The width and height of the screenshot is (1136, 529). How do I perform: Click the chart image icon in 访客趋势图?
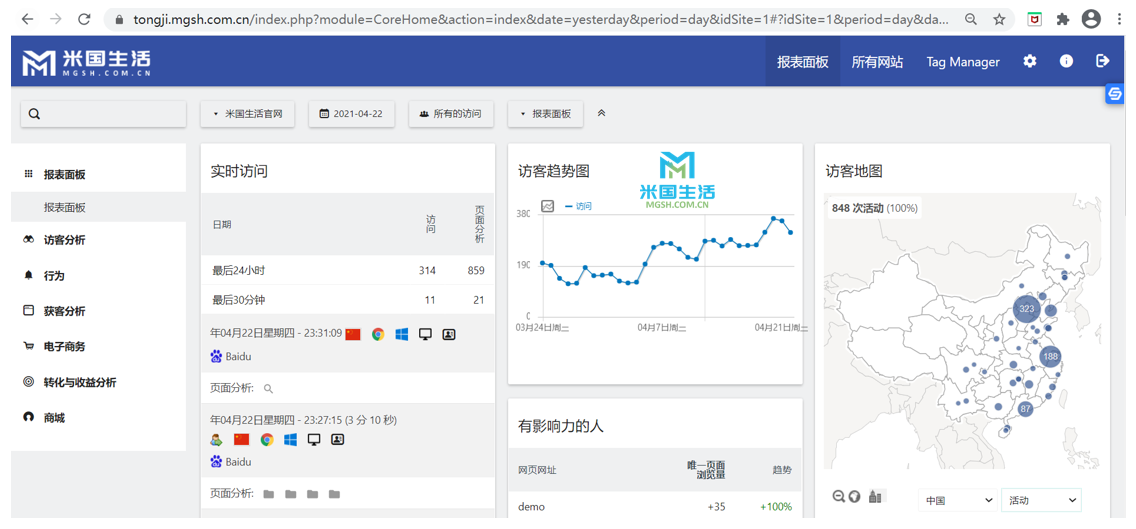click(548, 207)
